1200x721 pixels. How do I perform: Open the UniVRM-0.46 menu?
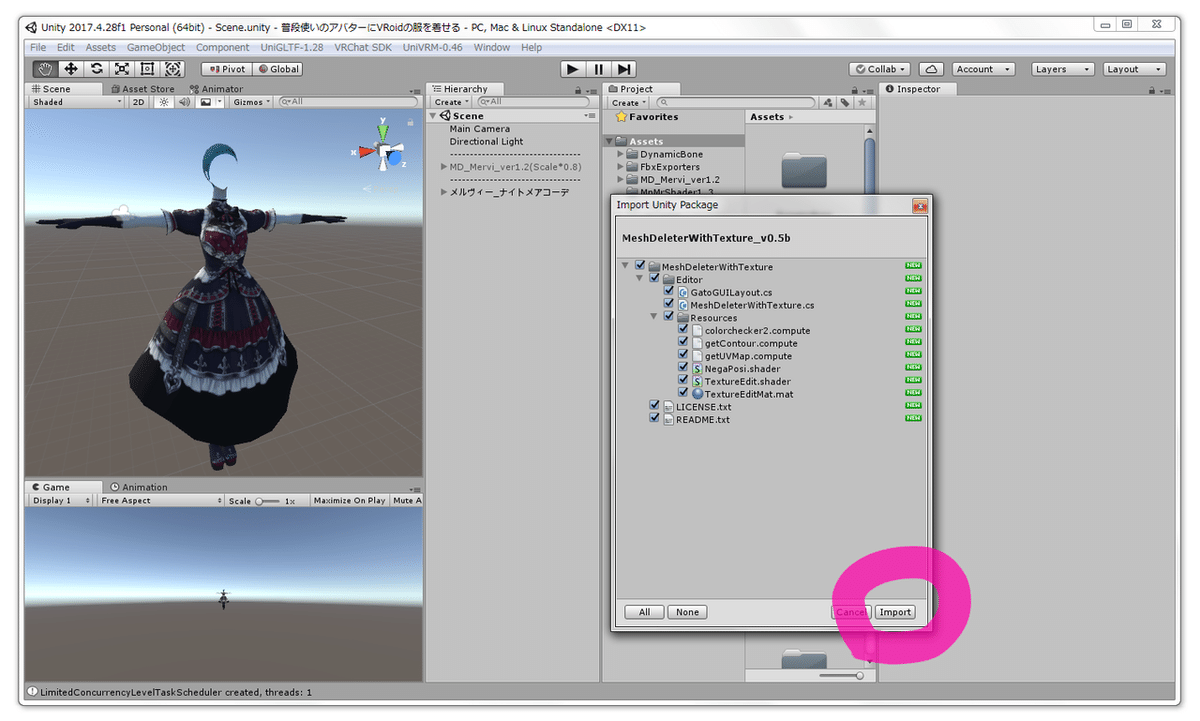tap(433, 47)
